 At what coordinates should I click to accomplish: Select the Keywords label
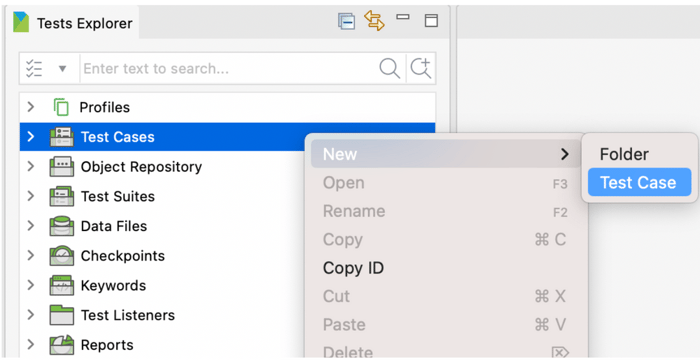click(113, 286)
